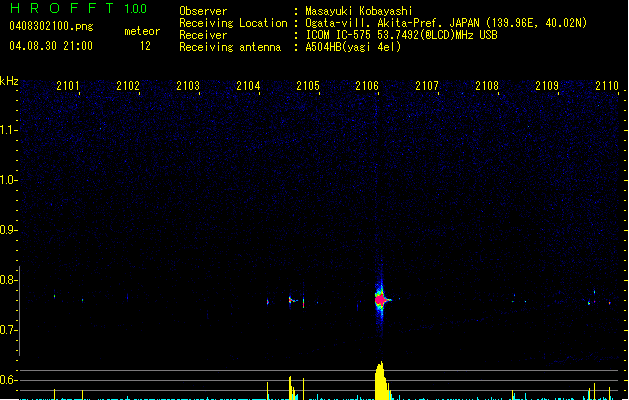629x400 pixels.
Task: Click the meteor count value 12
Action: pos(145,46)
